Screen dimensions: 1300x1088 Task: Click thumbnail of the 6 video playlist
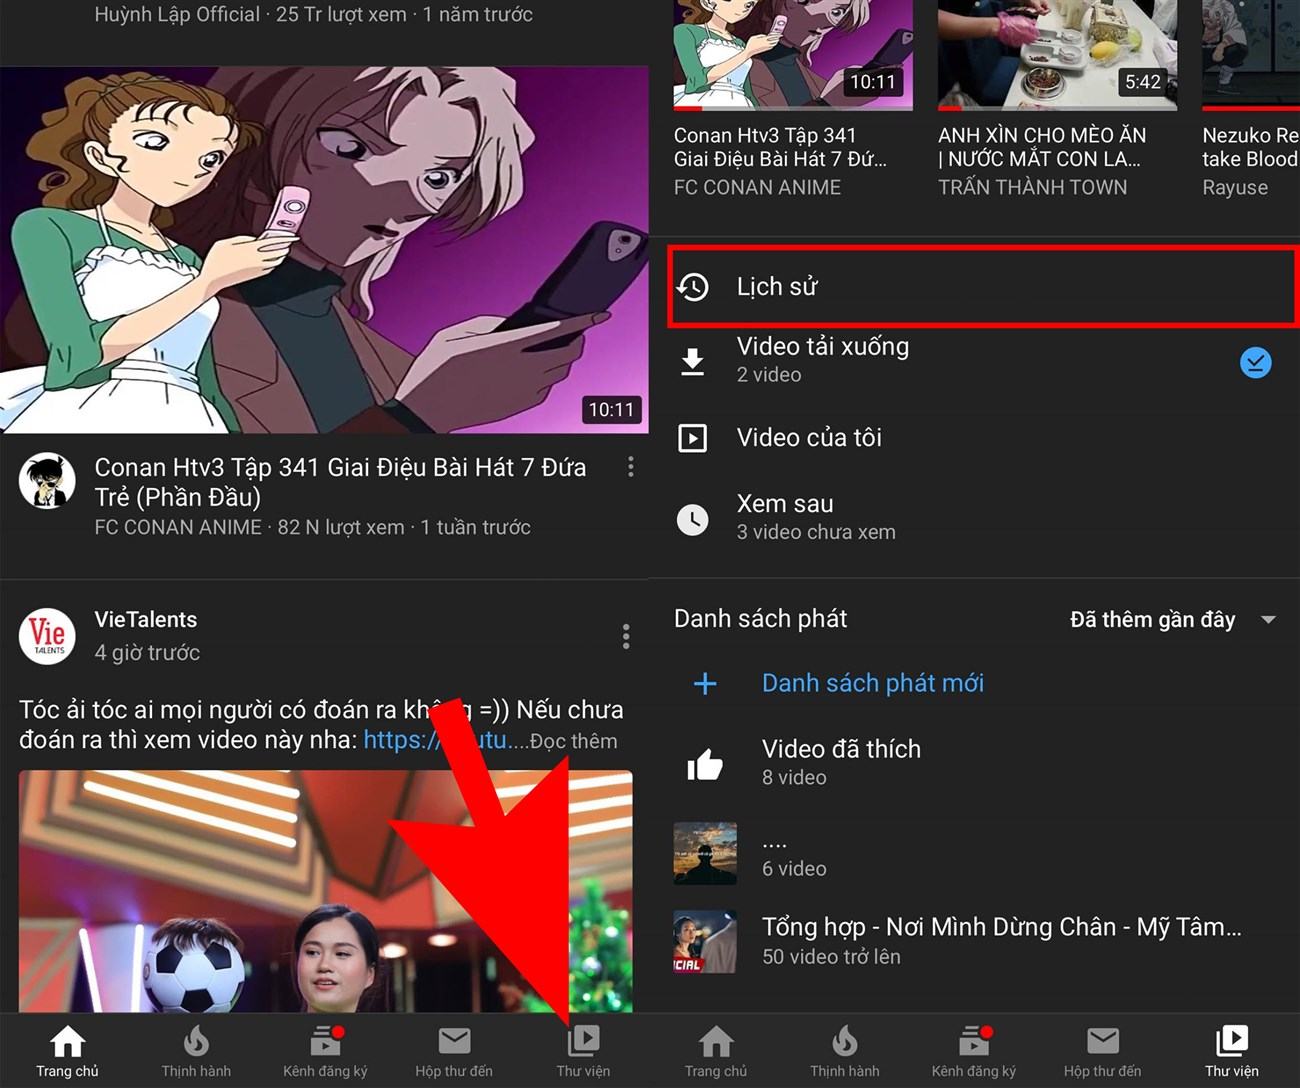coord(705,854)
